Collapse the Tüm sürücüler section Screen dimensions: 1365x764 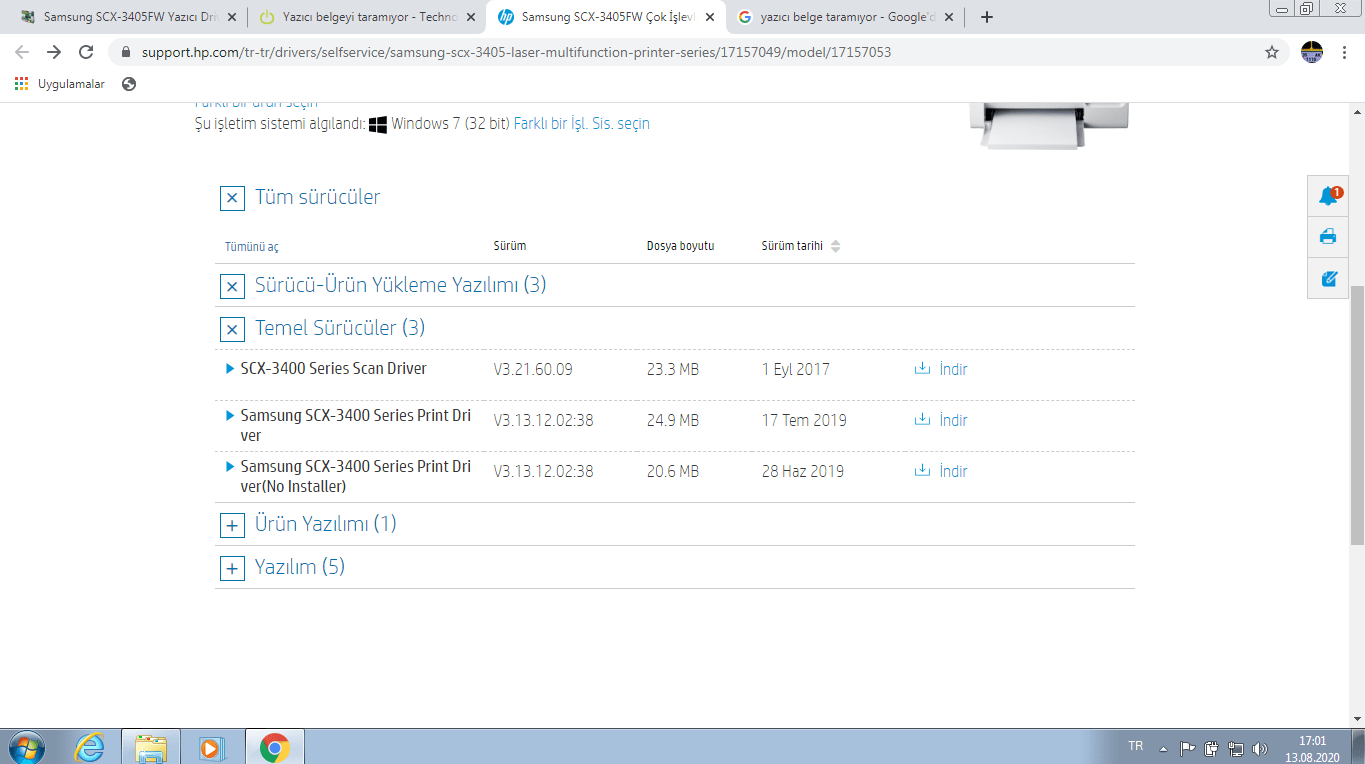232,198
